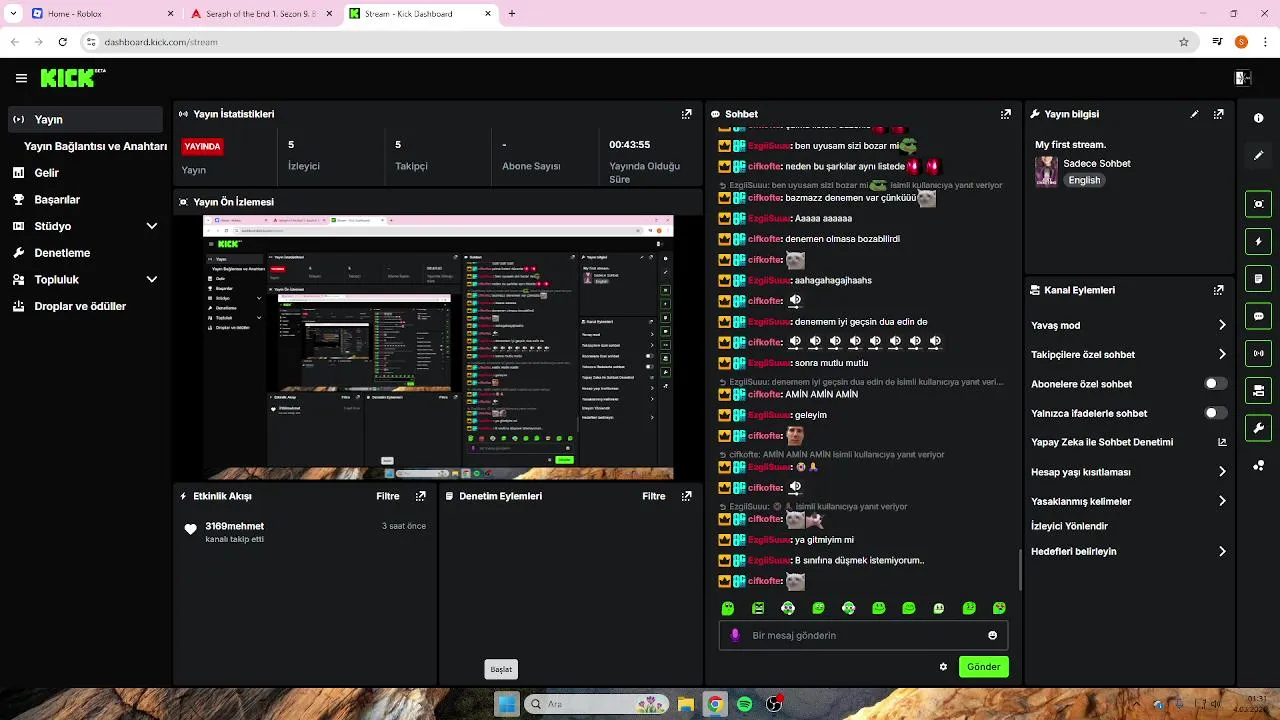Open Spotify from the taskbar

click(744, 704)
